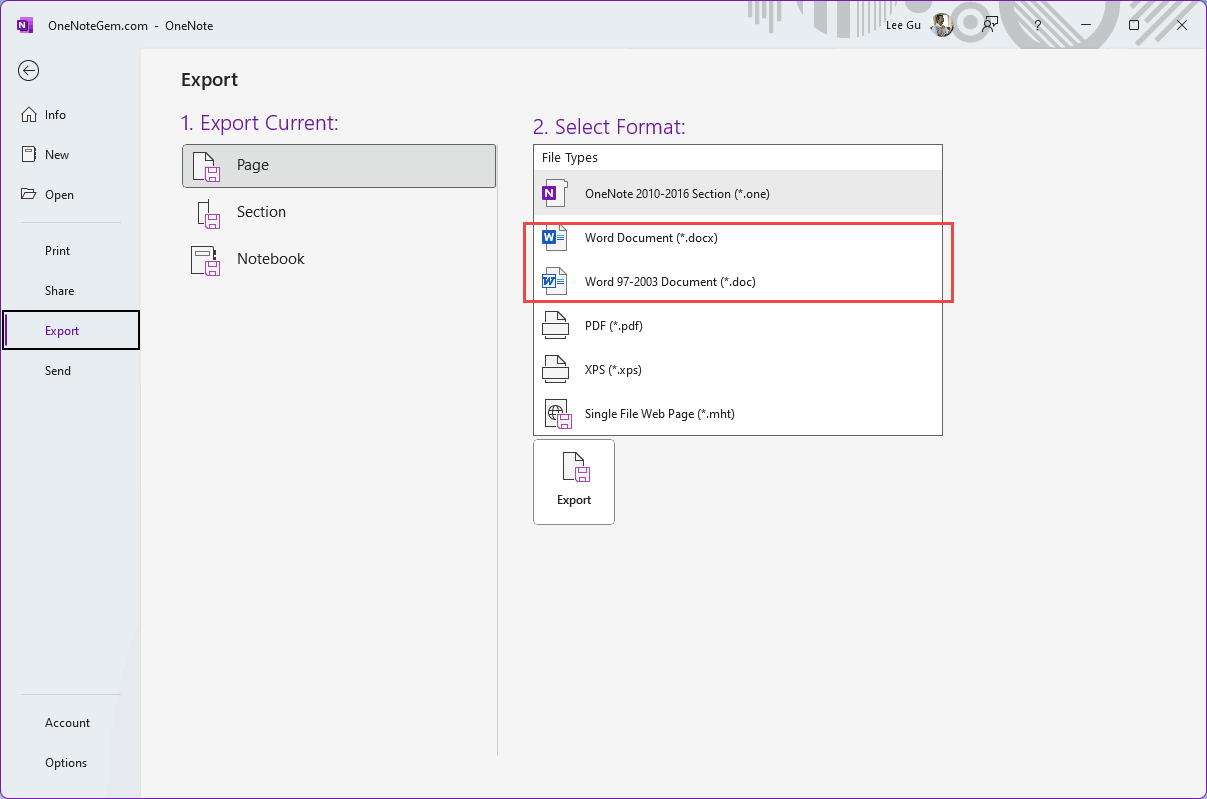The image size is (1207, 799).
Task: Select Single File Web Page (*.mht) format
Action: click(738, 414)
